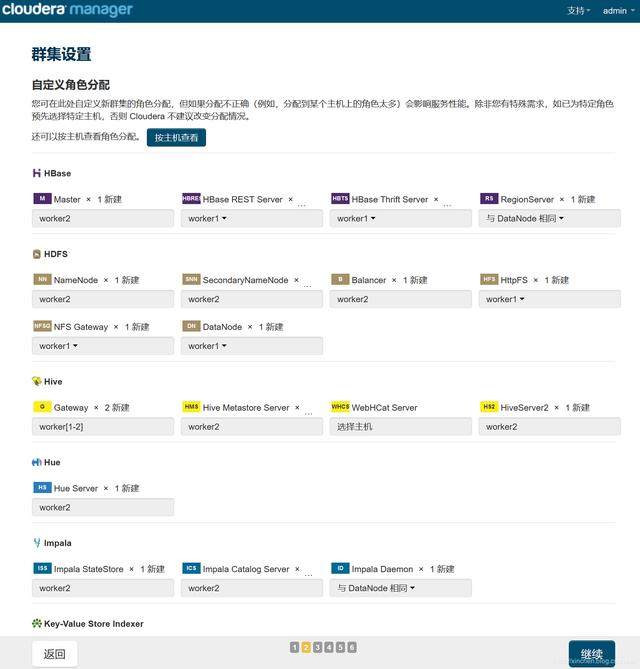
Task: Click the 自定义角色分配 subheading
Action: pyautogui.click(x=71, y=84)
